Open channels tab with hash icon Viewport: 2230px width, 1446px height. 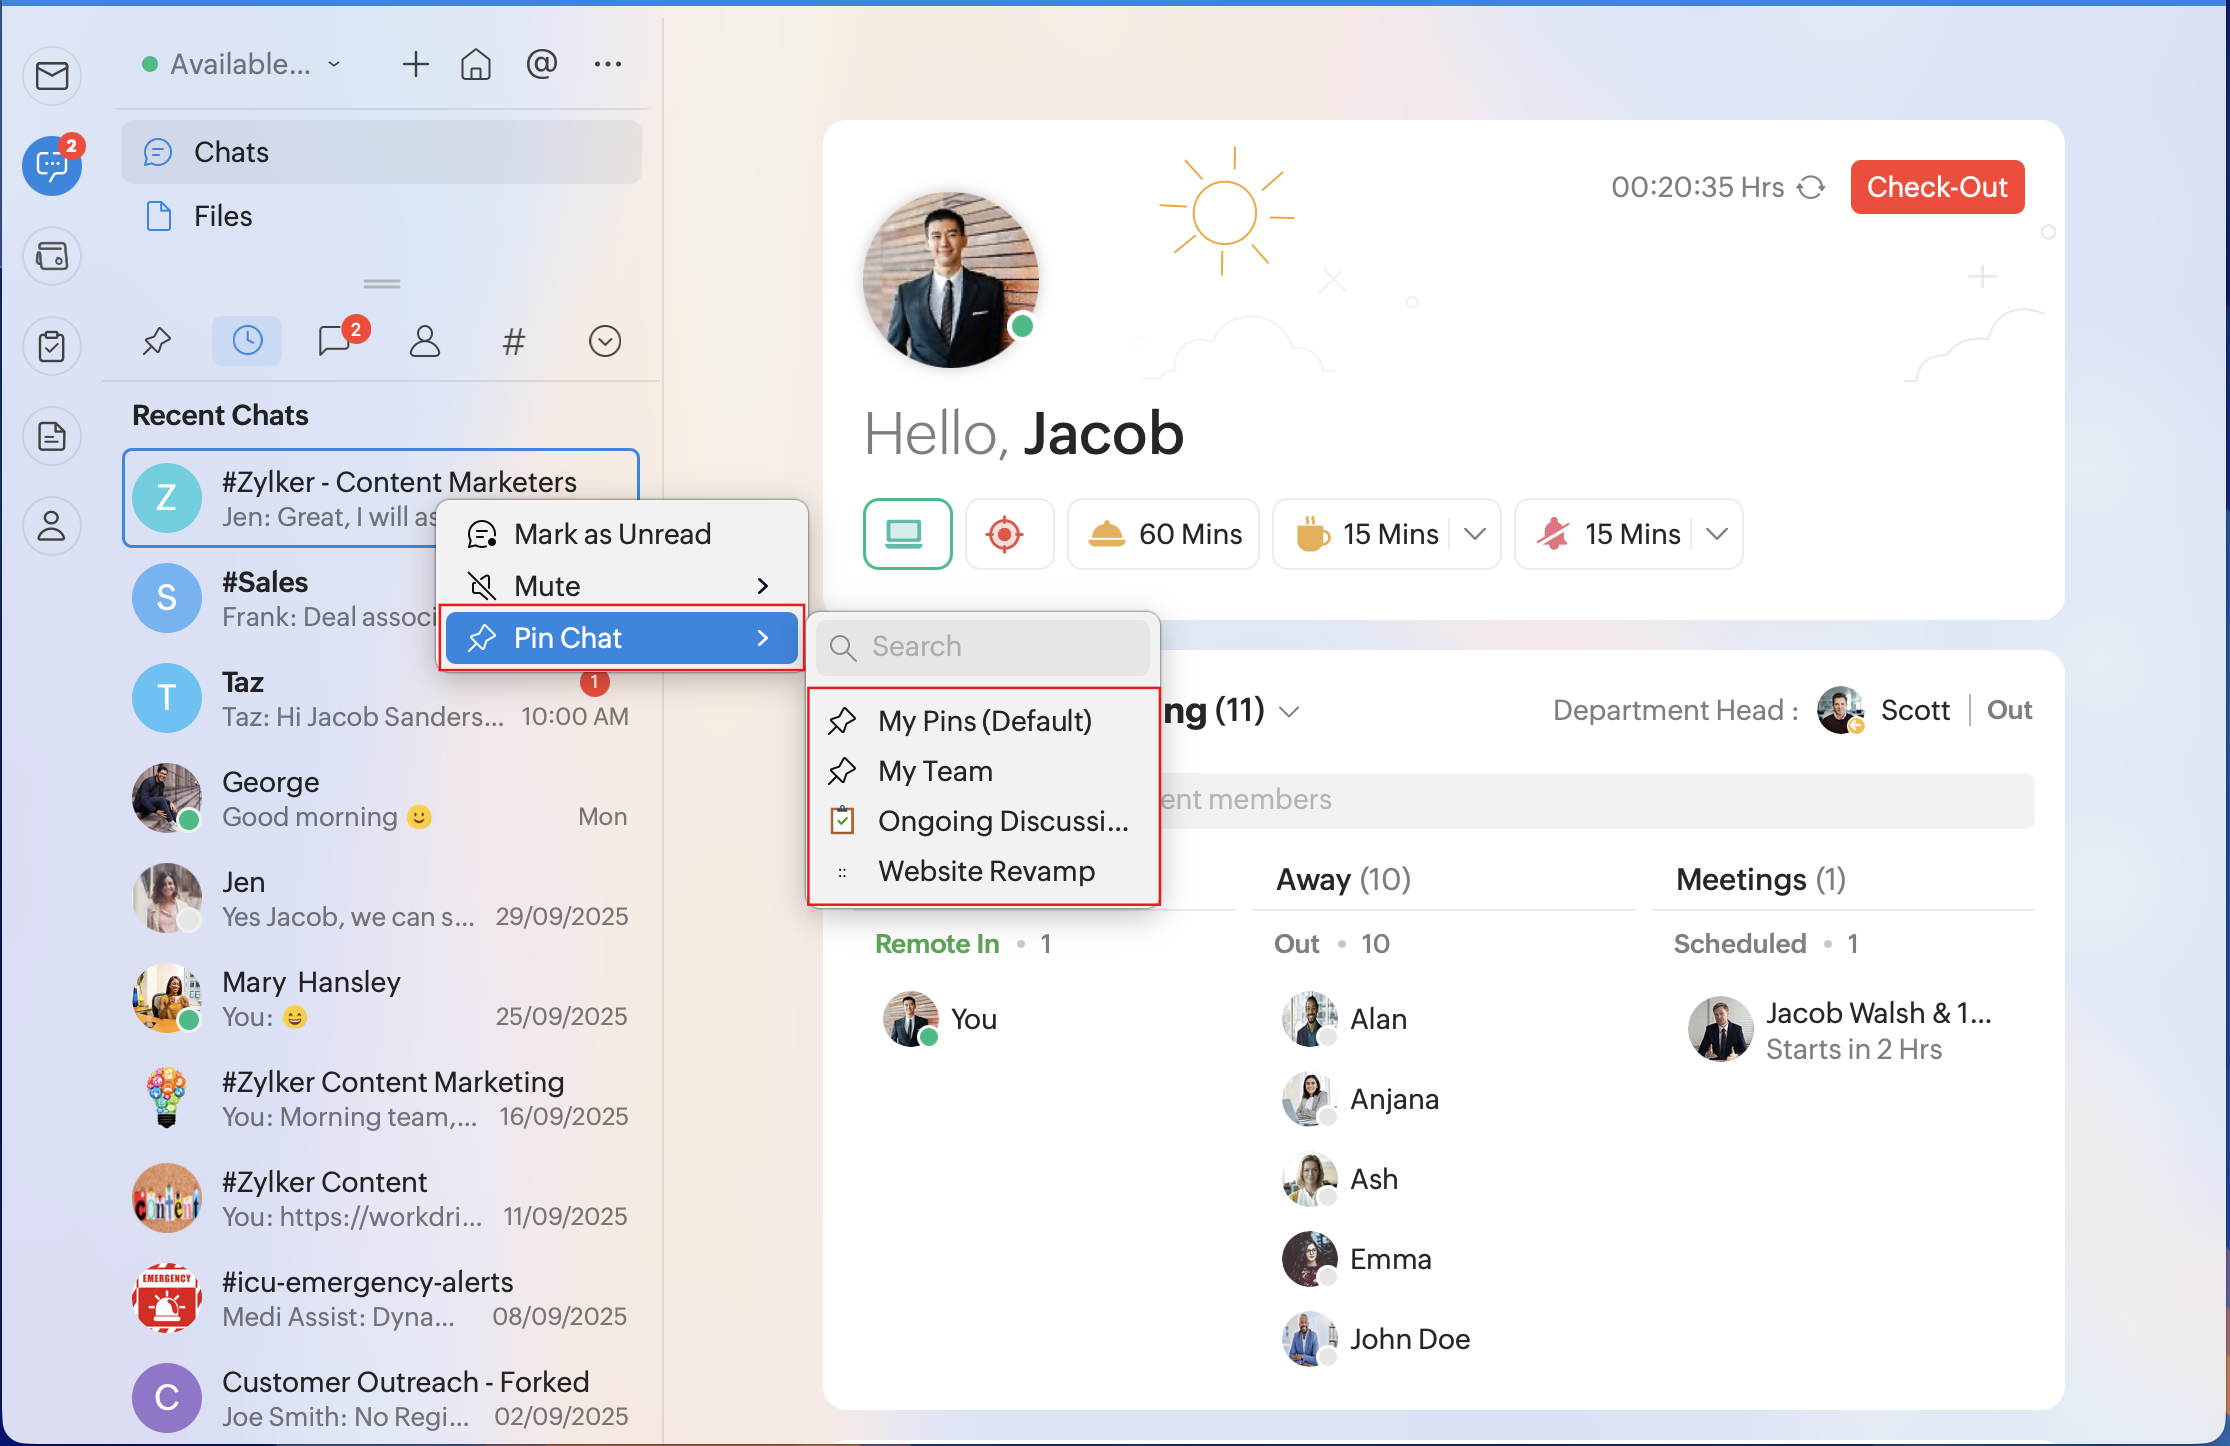513,342
